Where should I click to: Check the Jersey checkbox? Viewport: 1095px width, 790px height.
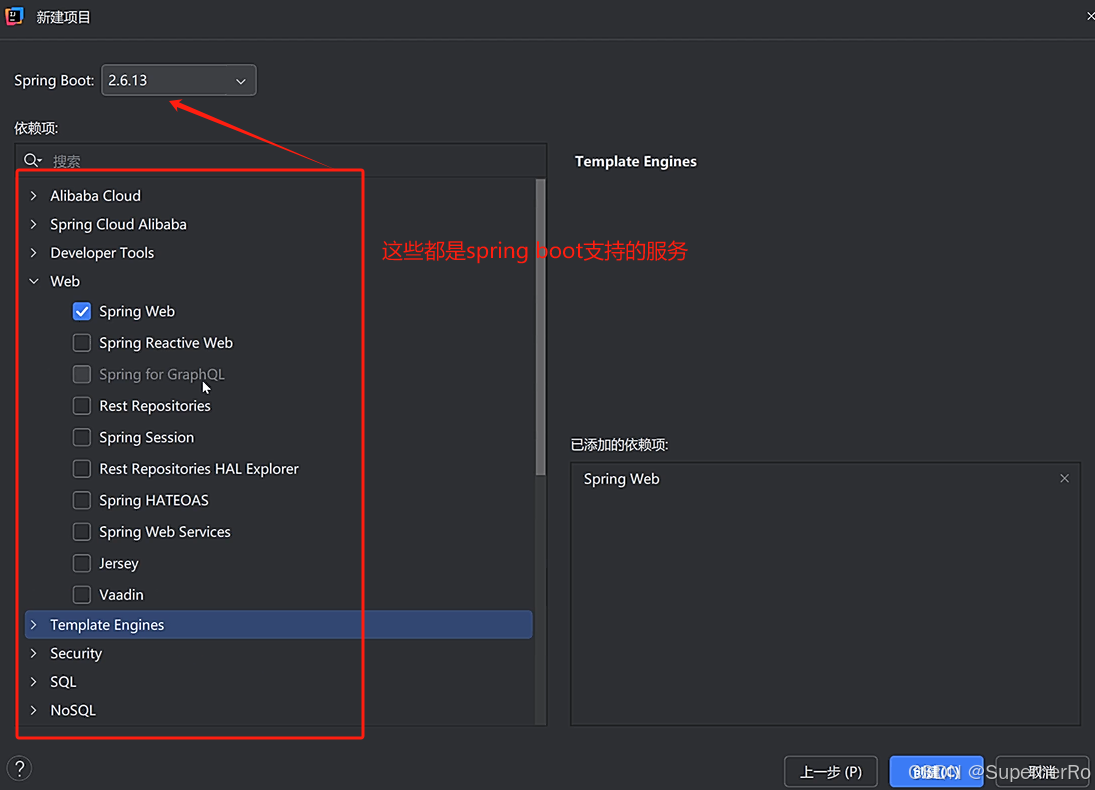coord(82,563)
